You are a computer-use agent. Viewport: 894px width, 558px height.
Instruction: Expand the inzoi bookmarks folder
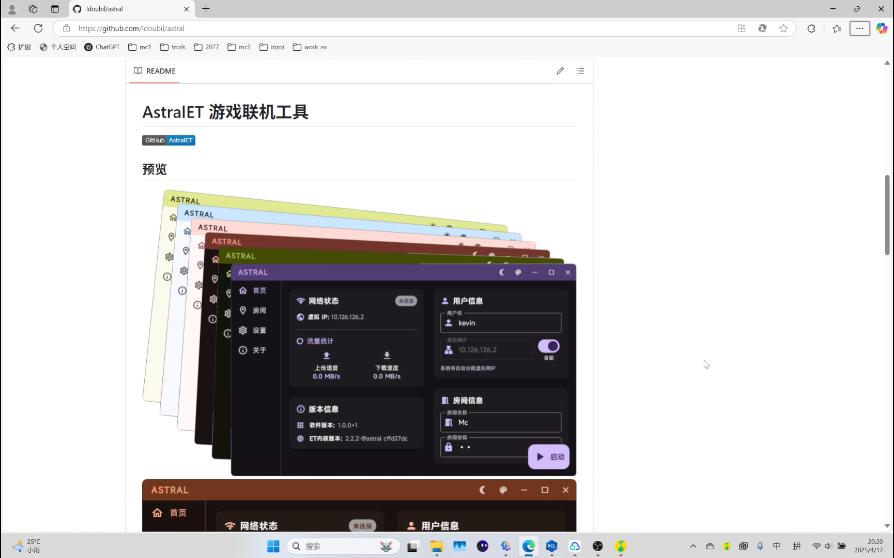click(x=272, y=47)
